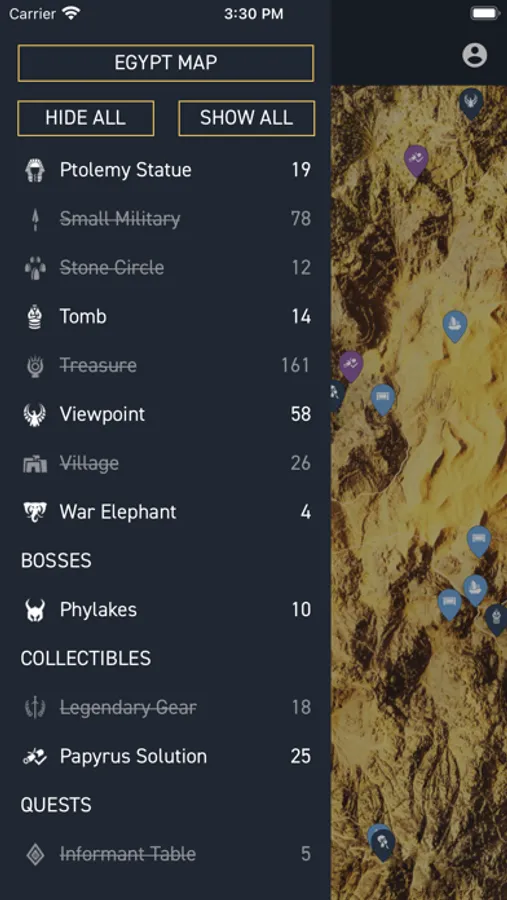The image size is (507, 900).
Task: Click the Ptolemy Statue pharaoh icon
Action: pos(35,170)
